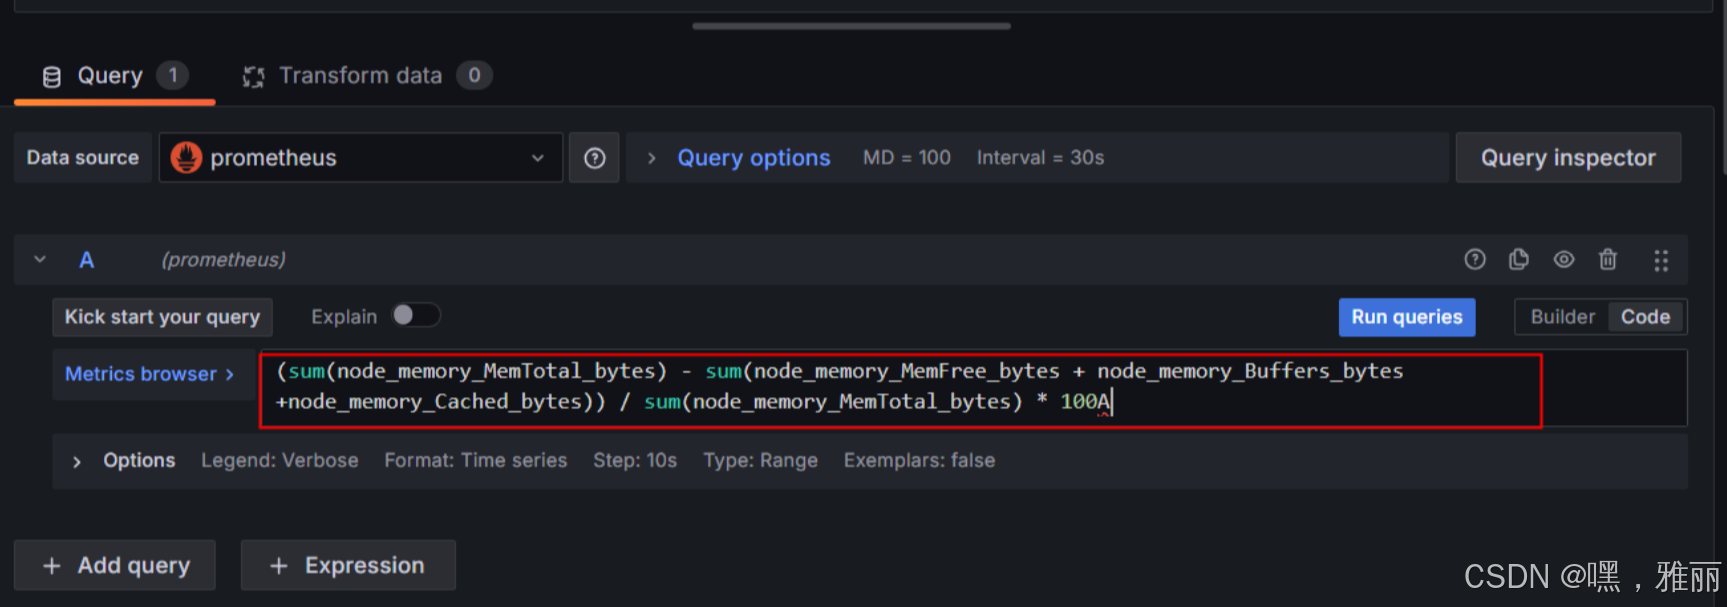Viewport: 1727px width, 607px height.
Task: Switch to Builder mode
Action: click(x=1562, y=317)
